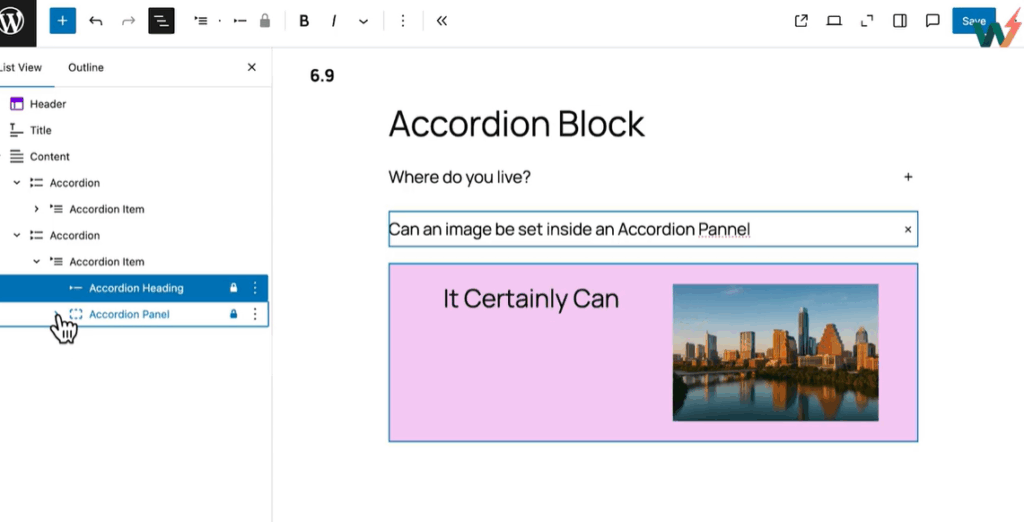
Task: Open block options three-dot menu in toolbar
Action: [x=403, y=21]
